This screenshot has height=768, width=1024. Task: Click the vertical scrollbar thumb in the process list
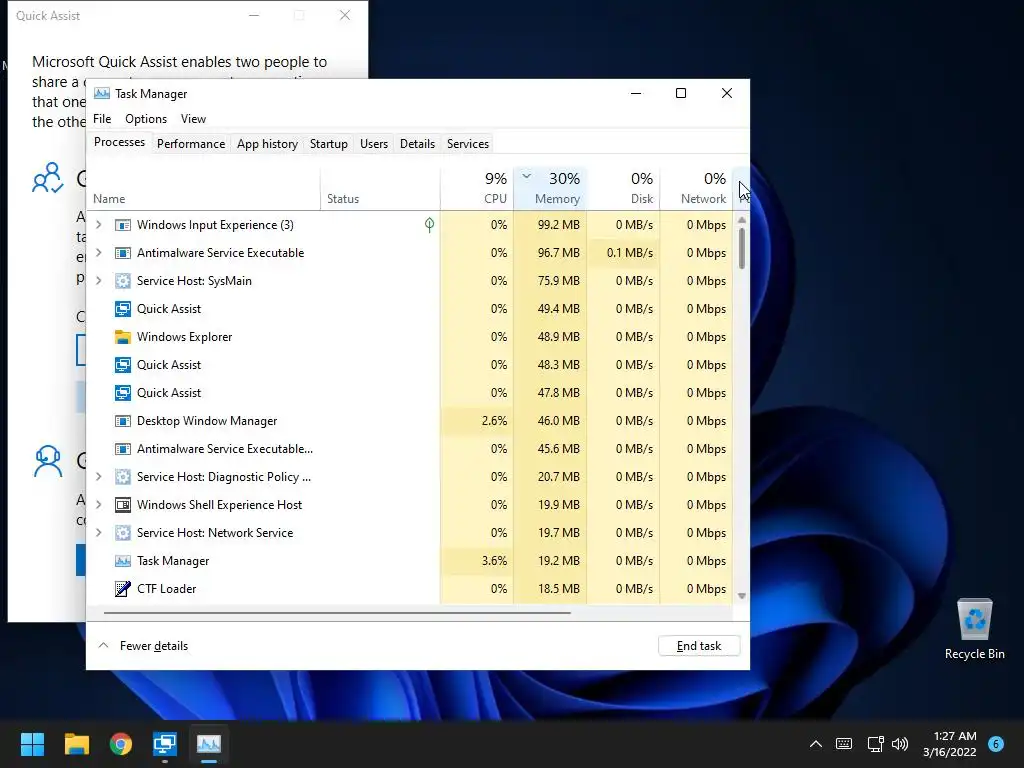742,248
